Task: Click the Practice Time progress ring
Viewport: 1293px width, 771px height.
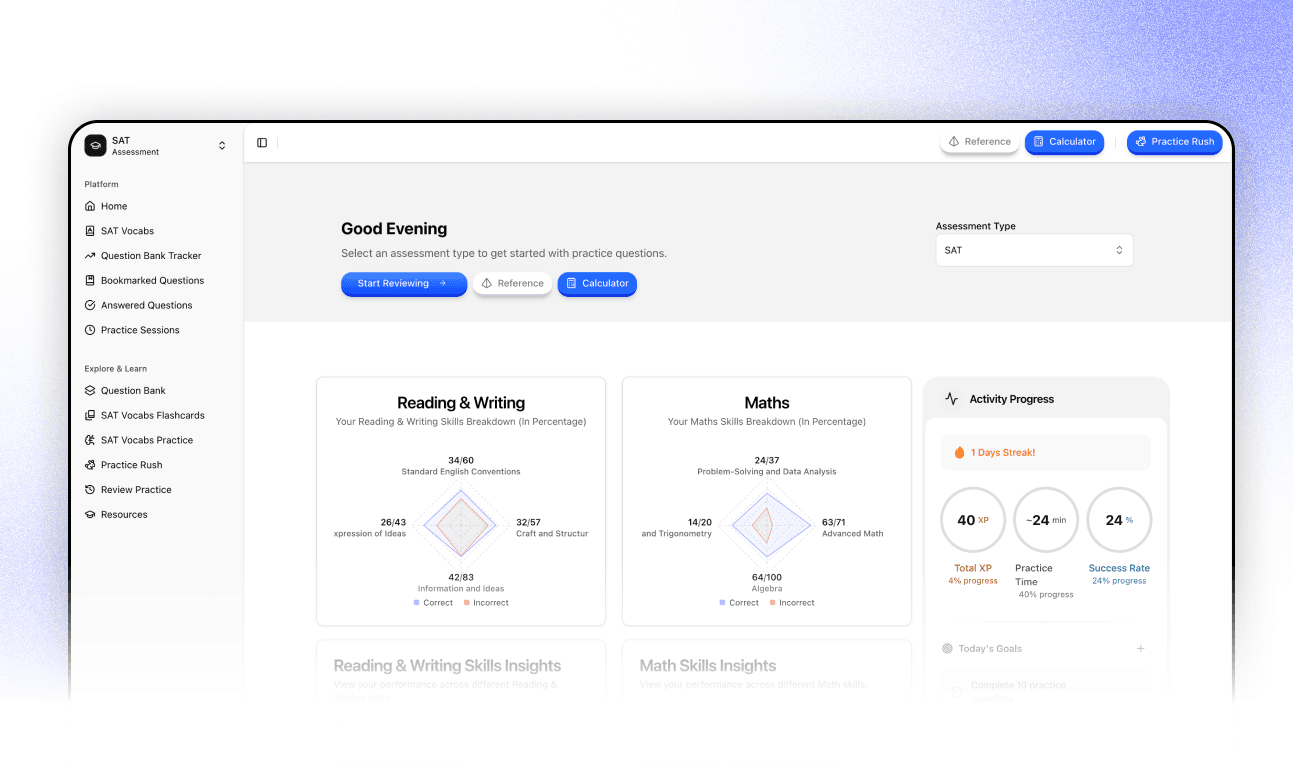Action: pos(1046,520)
